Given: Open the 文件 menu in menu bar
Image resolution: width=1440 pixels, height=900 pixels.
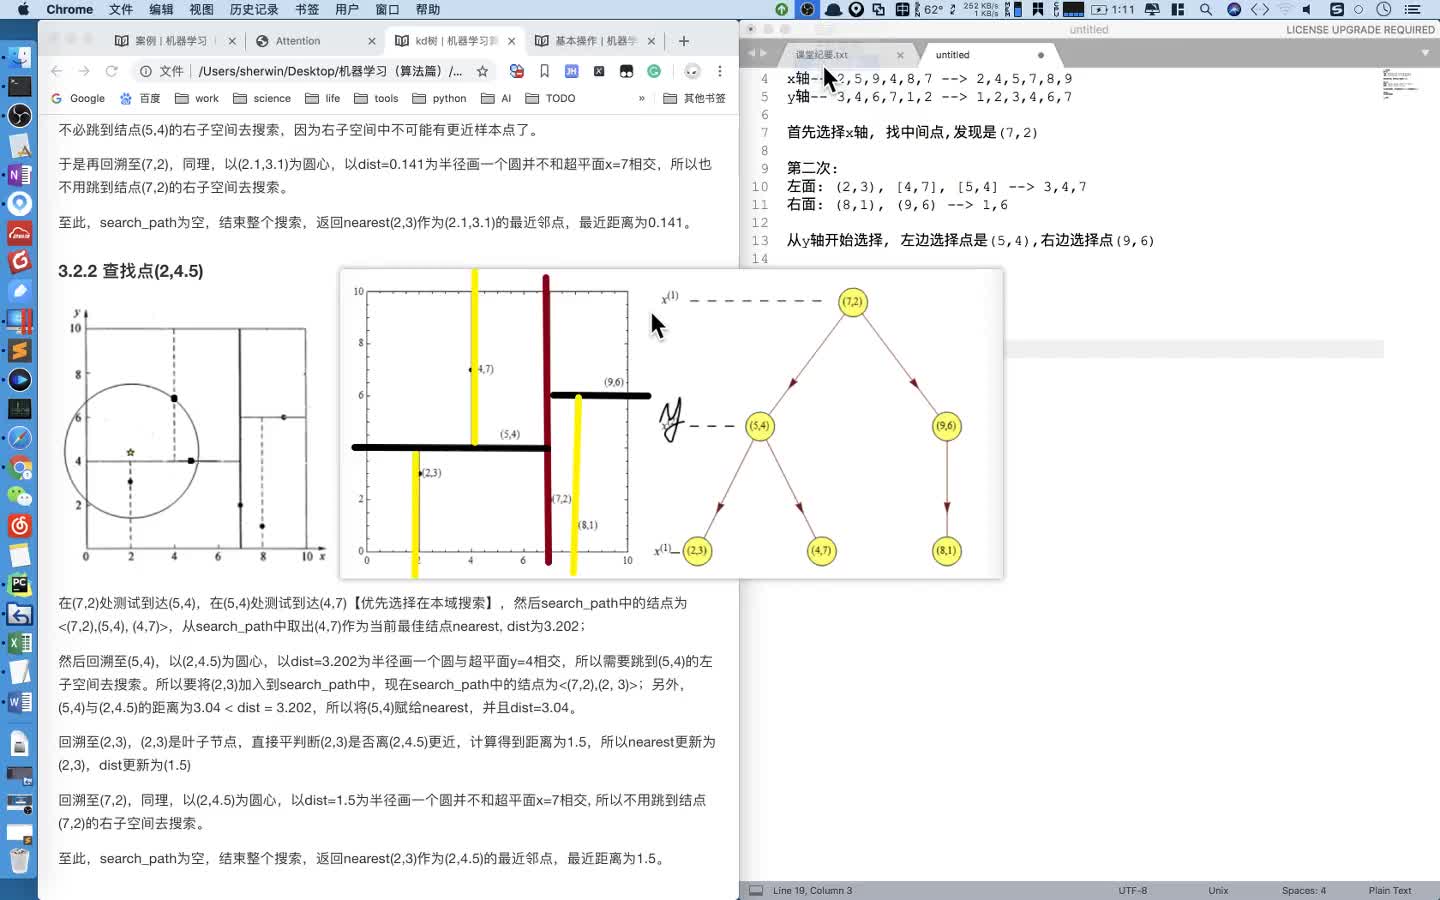Looking at the screenshot, I should (x=121, y=9).
